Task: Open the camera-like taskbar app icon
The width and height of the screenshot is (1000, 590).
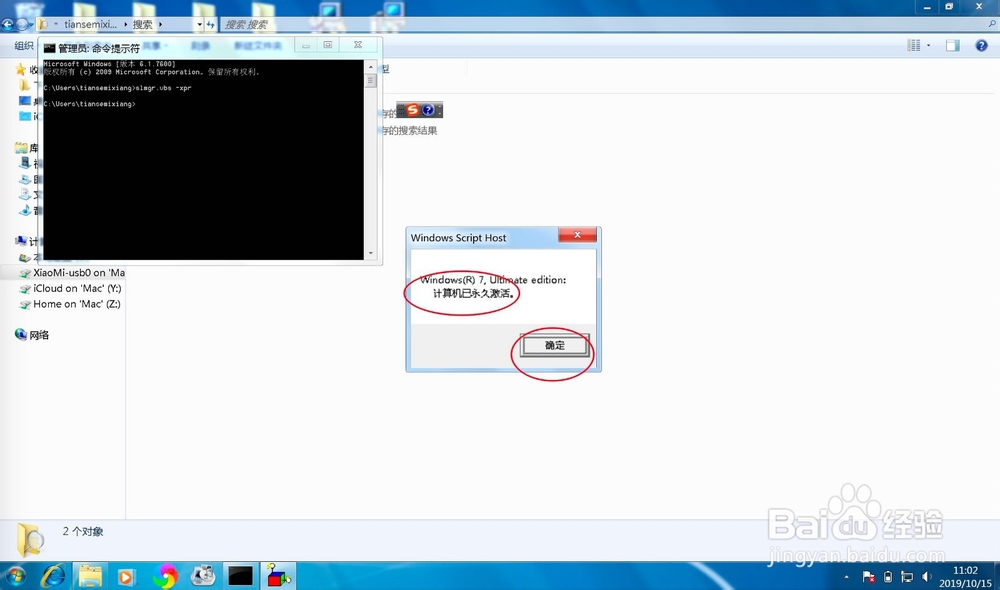Action: pos(203,576)
